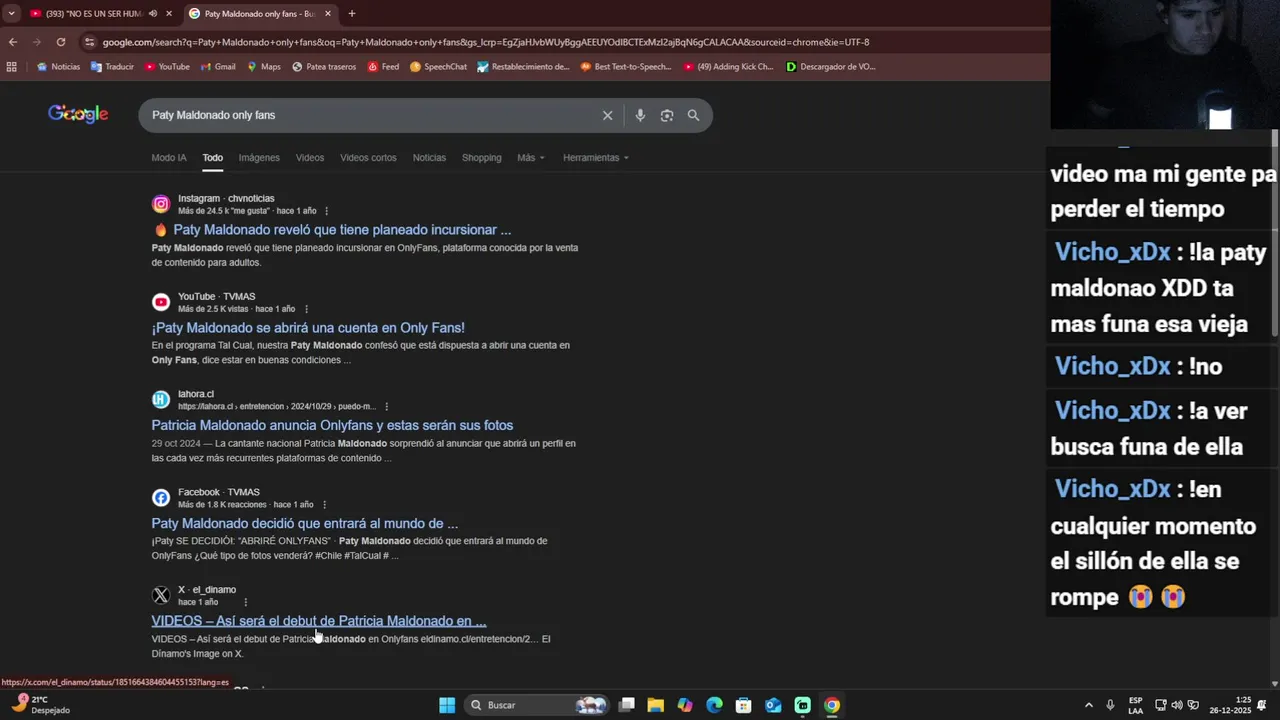
Task: Open options menu for X el_dinamo result
Action: tap(245, 602)
